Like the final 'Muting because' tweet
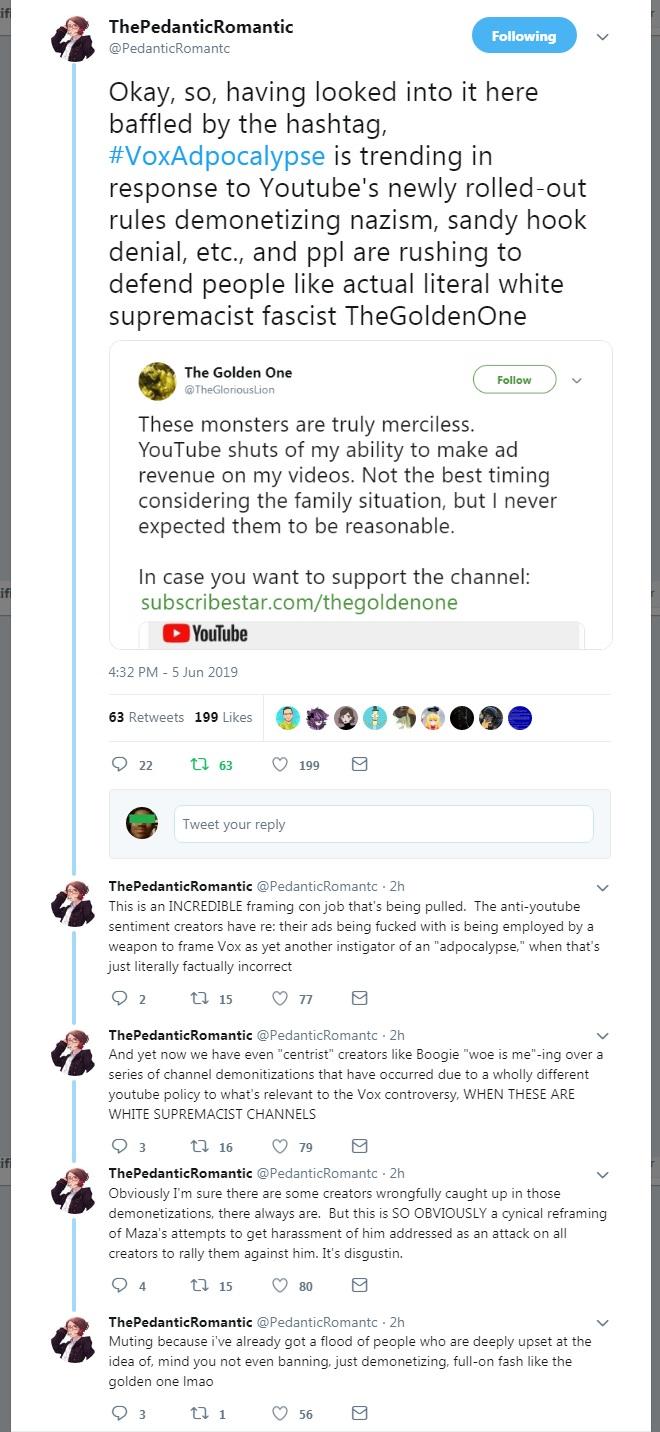Image resolution: width=660 pixels, height=1432 pixels. pos(280,1413)
